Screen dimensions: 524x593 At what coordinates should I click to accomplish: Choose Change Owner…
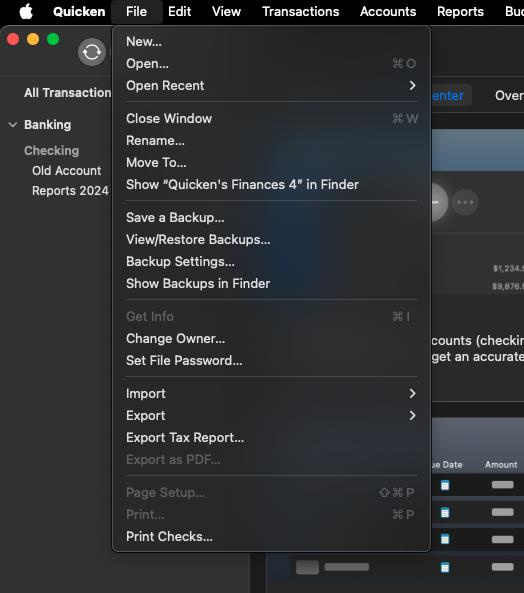point(271,338)
